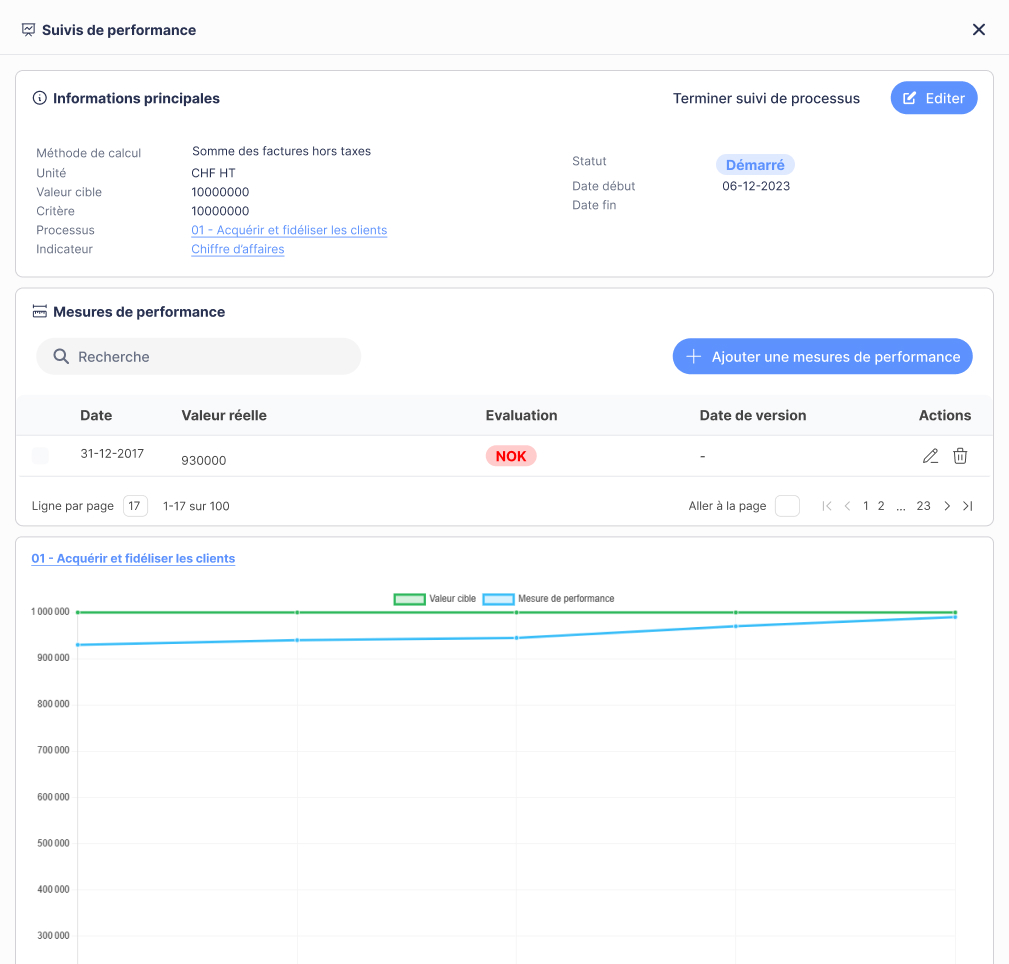Click the Aller à la page box

click(x=787, y=506)
